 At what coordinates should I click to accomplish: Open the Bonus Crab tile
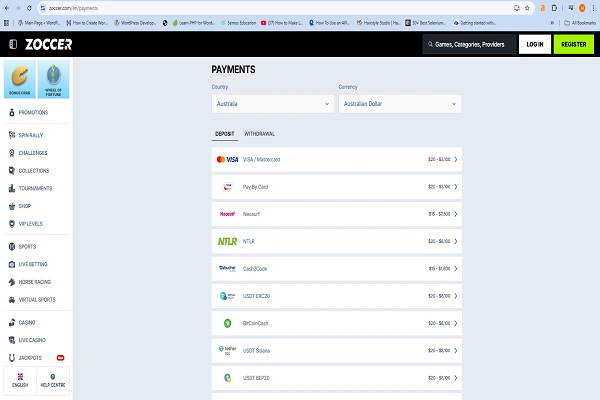pyautogui.click(x=20, y=79)
